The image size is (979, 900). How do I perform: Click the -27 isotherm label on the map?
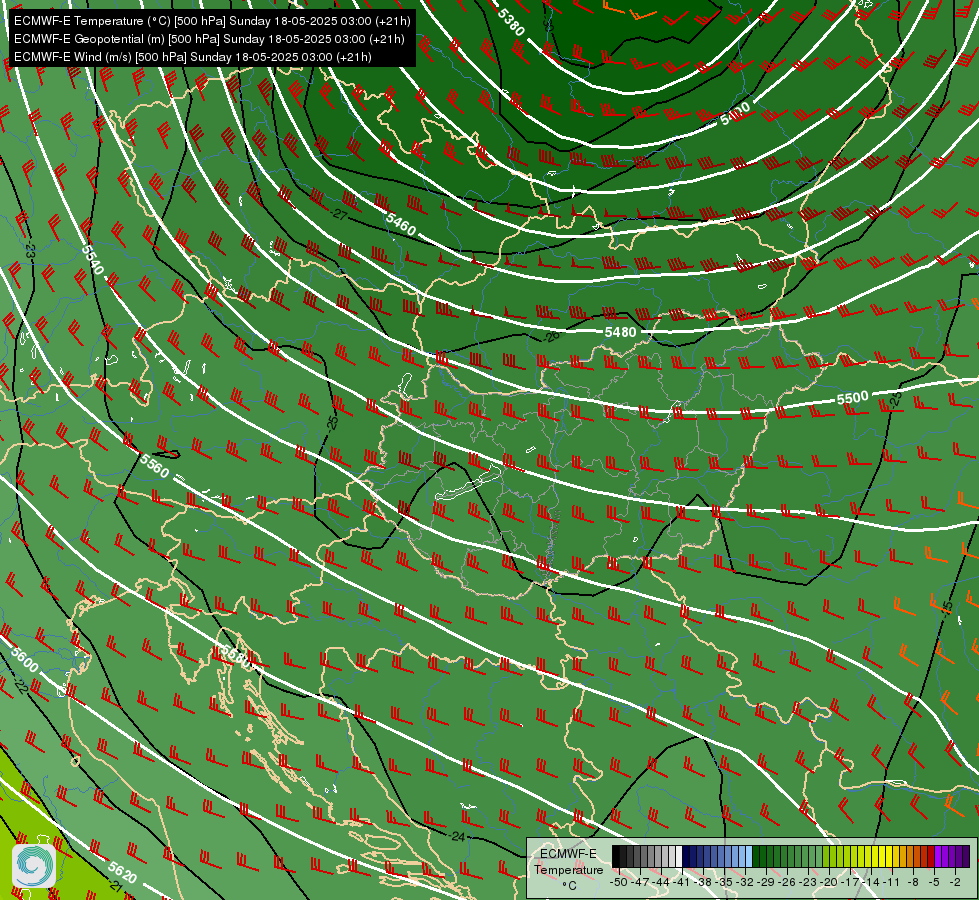pos(339,215)
